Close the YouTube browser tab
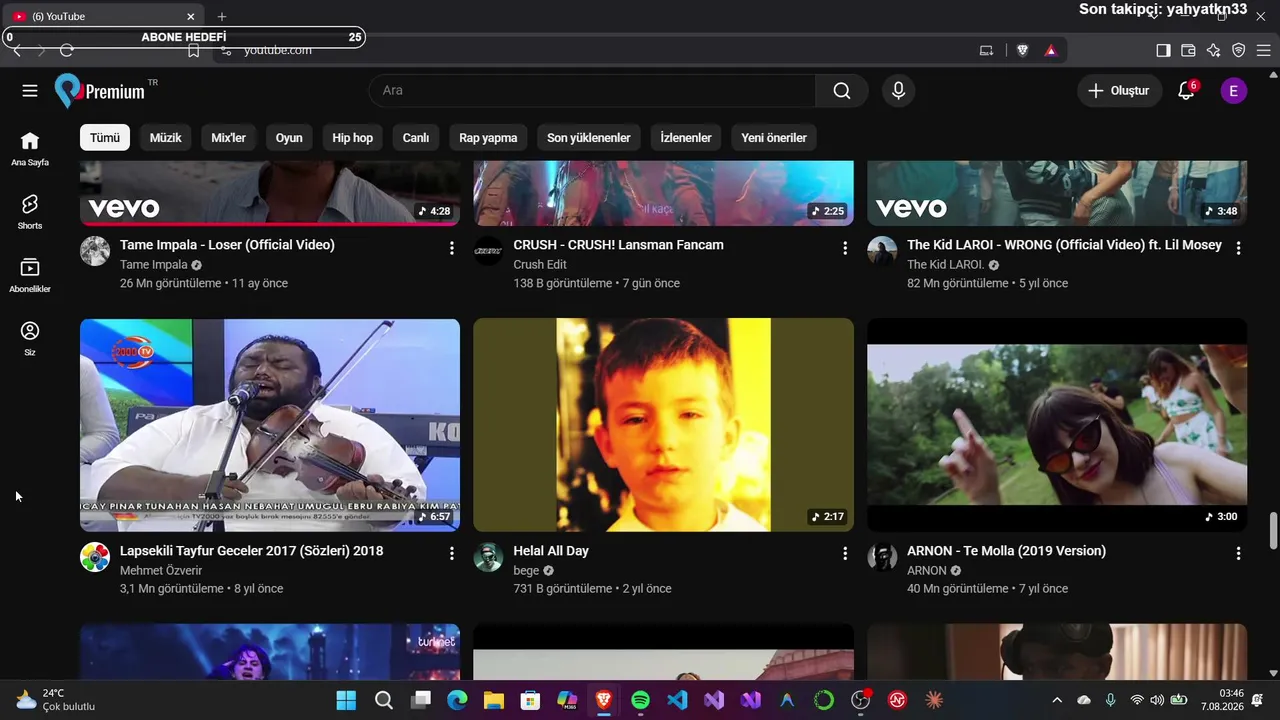Image resolution: width=1280 pixels, height=720 pixels. tap(191, 17)
